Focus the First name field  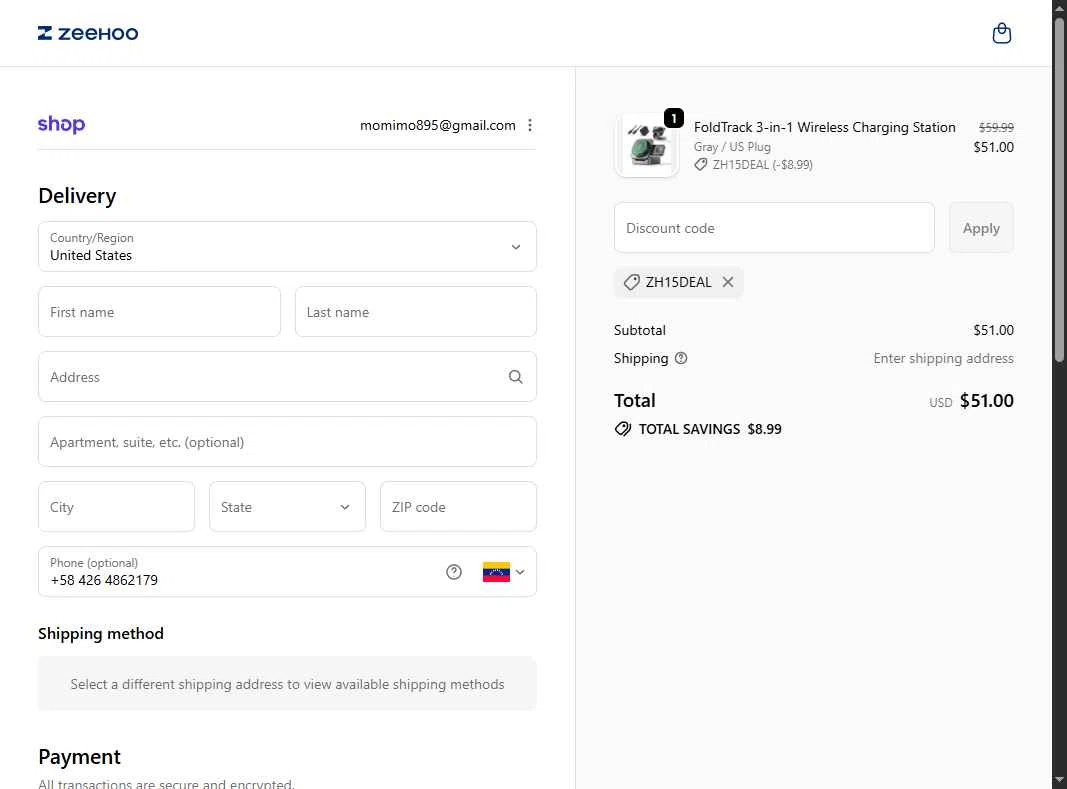(x=159, y=312)
